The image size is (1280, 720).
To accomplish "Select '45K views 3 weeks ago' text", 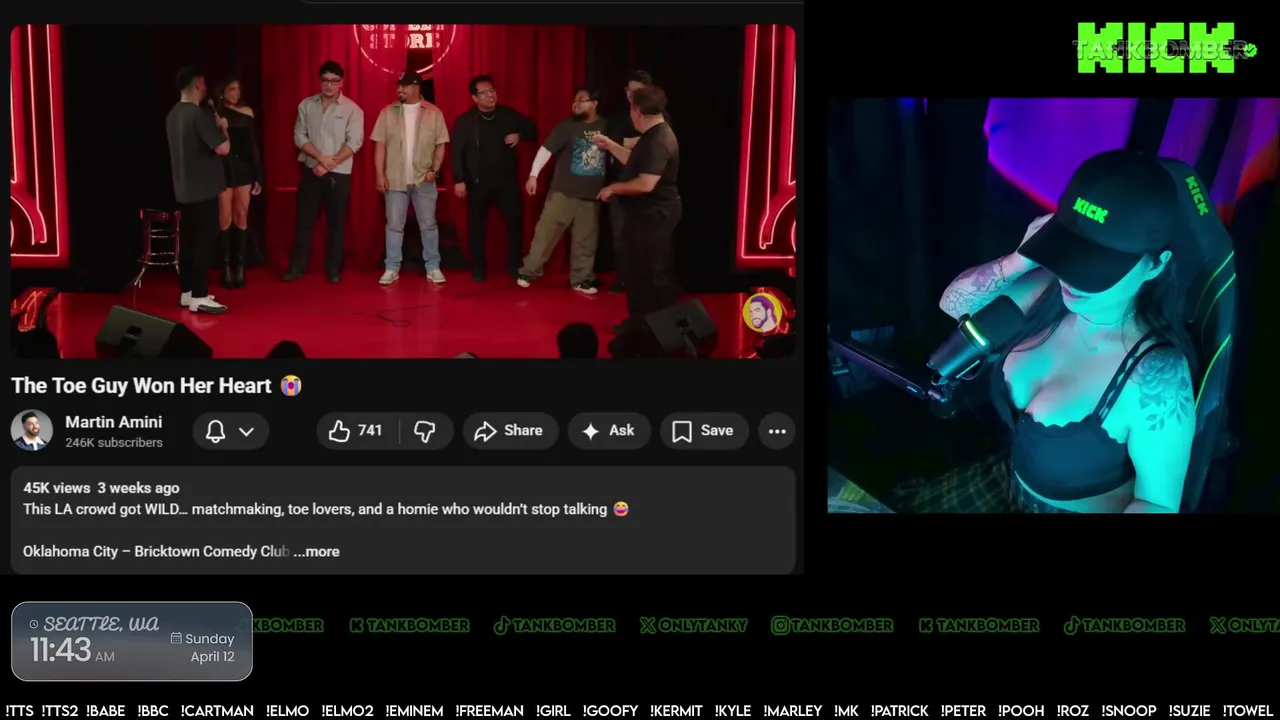I will tap(101, 488).
